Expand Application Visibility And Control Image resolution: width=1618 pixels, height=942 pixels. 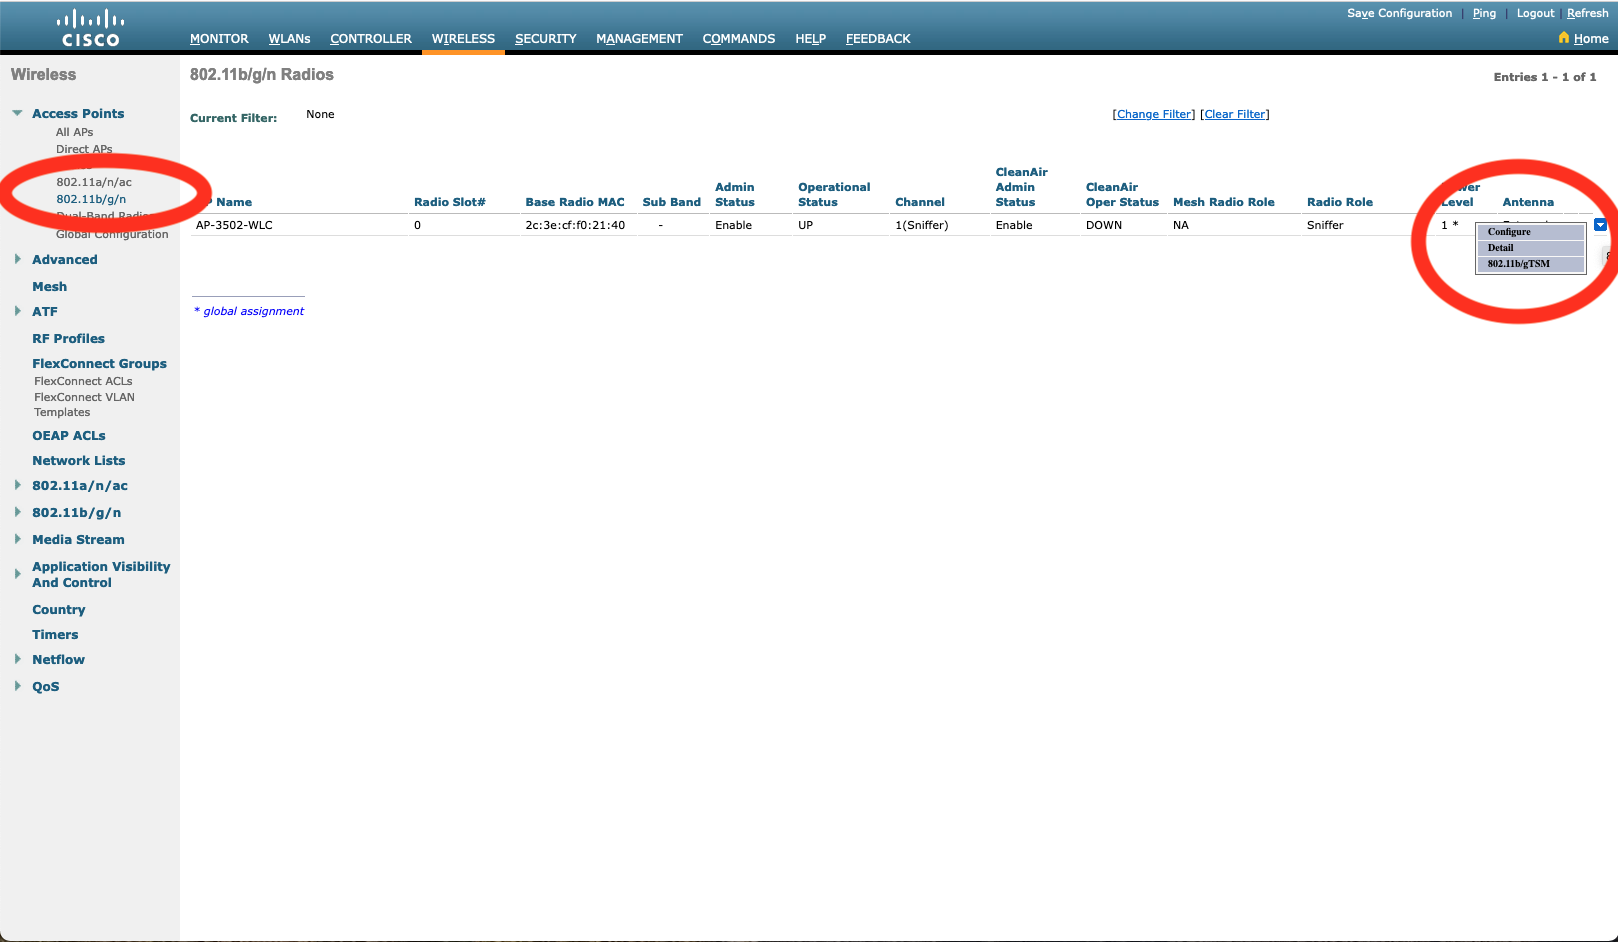pyautogui.click(x=17, y=574)
